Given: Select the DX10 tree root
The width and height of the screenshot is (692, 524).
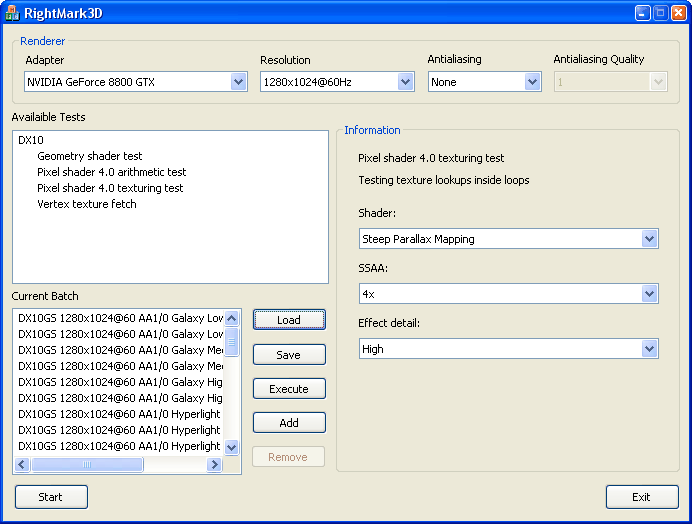Looking at the screenshot, I should (x=31, y=140).
